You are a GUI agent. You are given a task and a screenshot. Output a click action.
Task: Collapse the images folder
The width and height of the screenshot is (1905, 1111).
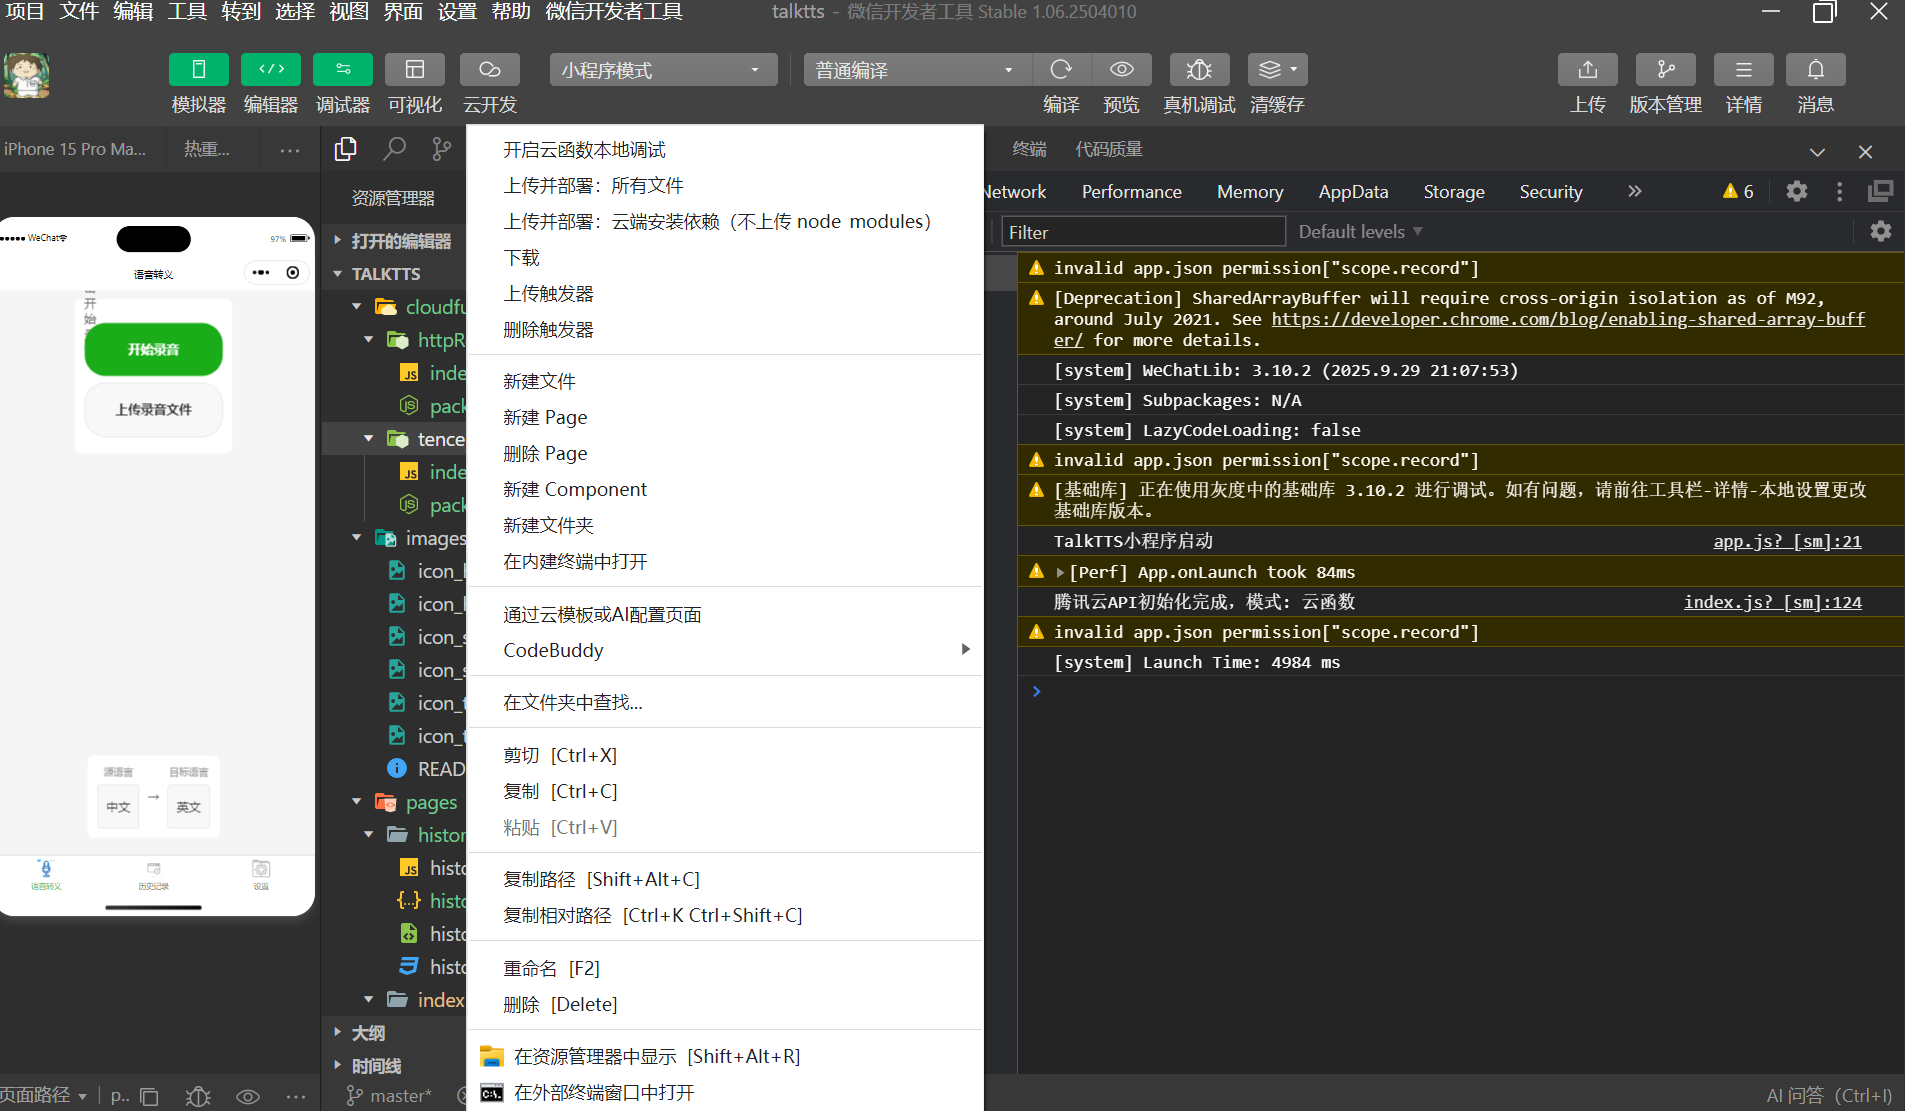coord(357,538)
